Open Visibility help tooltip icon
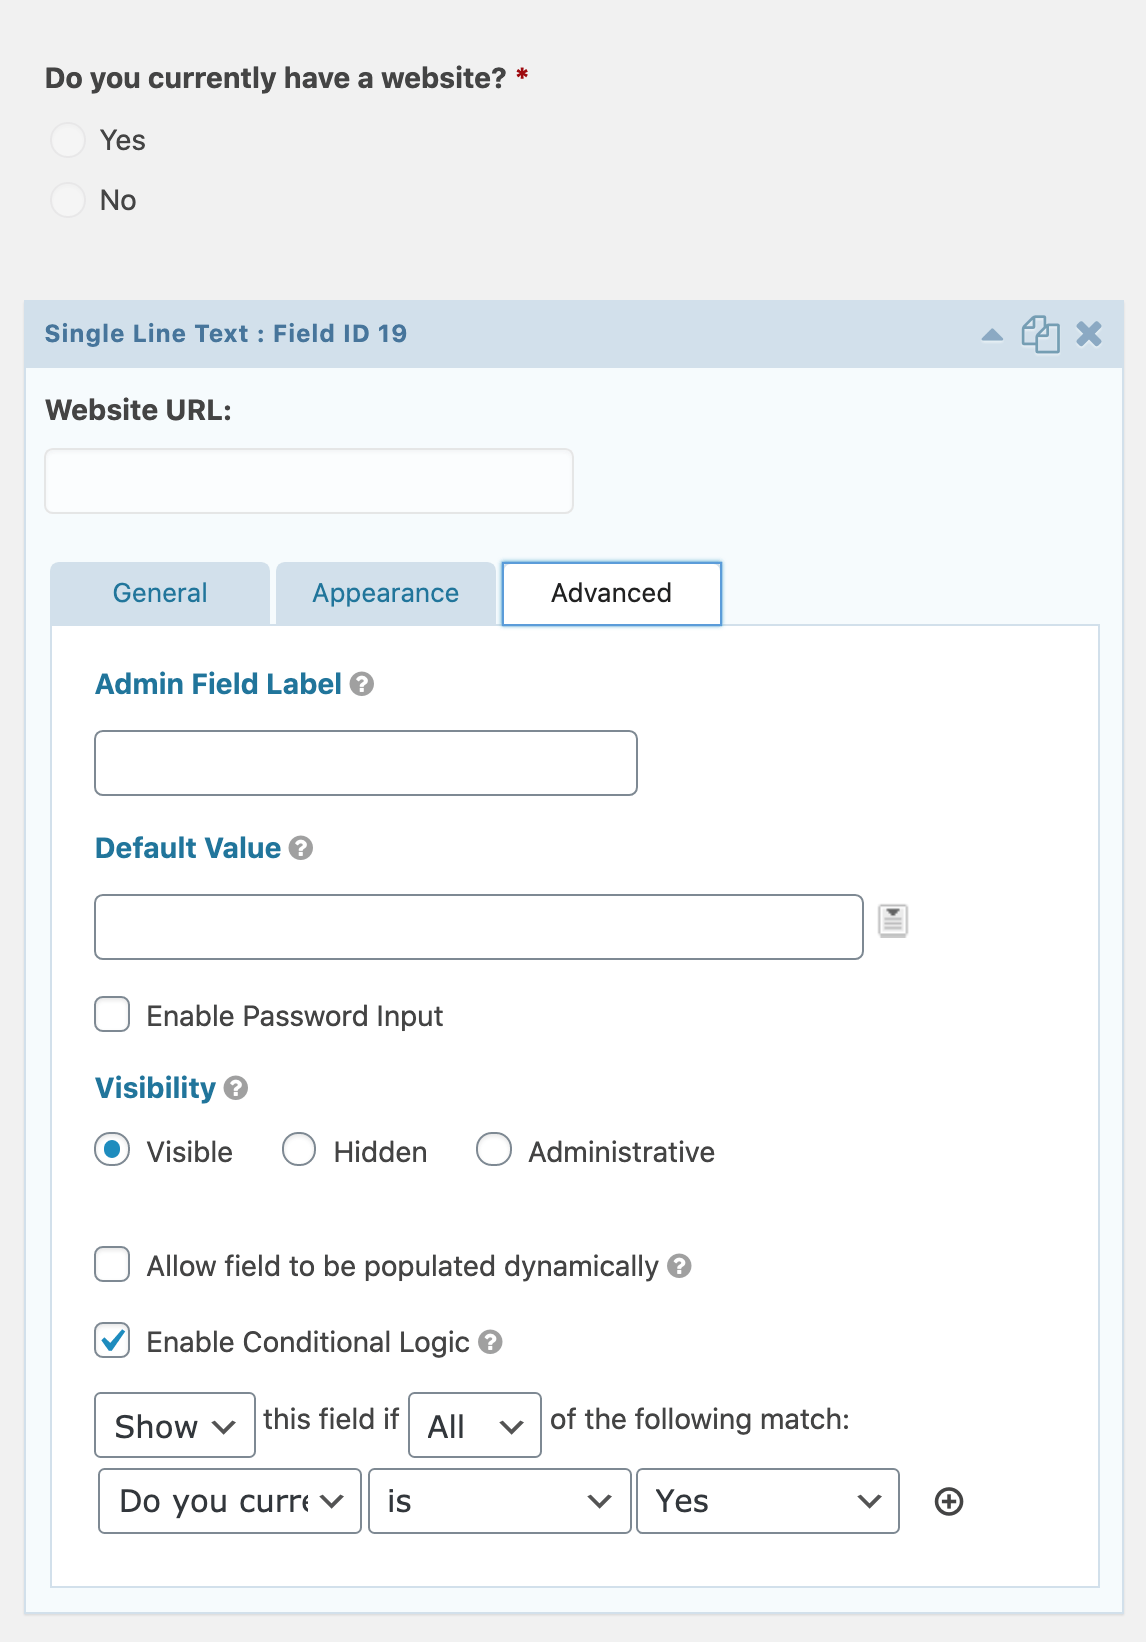This screenshot has height=1642, width=1146. [236, 1088]
